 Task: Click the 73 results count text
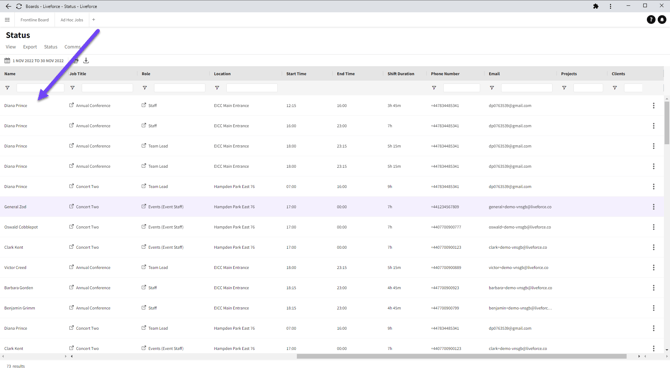(x=16, y=366)
